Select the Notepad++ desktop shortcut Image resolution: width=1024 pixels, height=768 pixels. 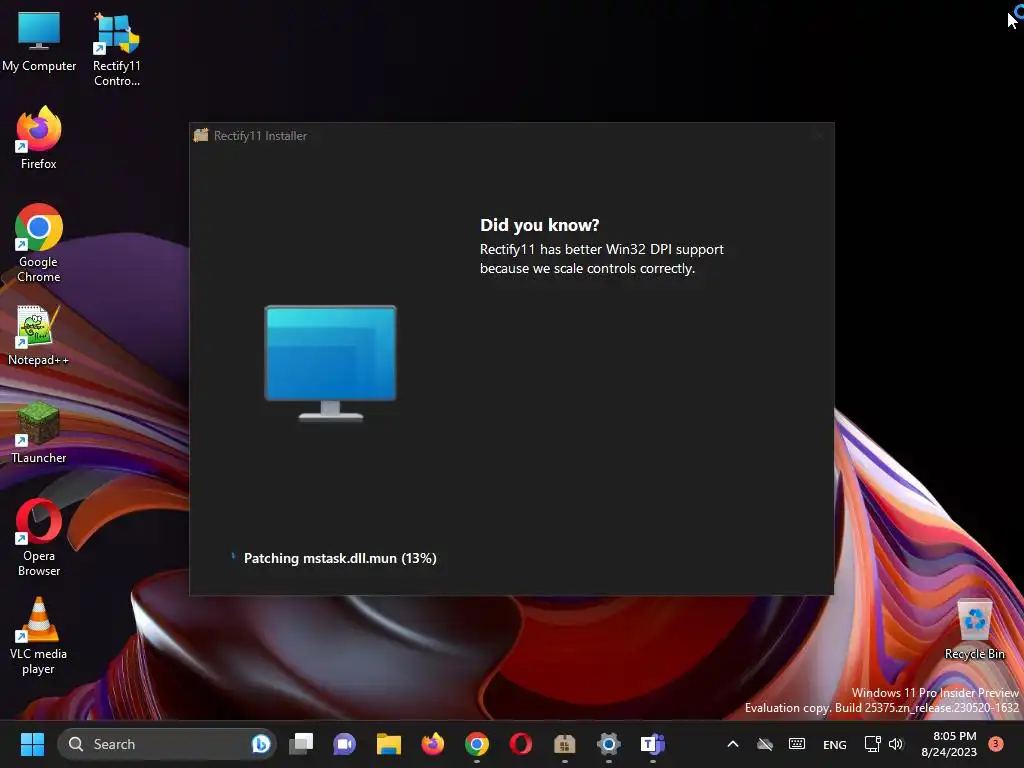click(x=38, y=335)
